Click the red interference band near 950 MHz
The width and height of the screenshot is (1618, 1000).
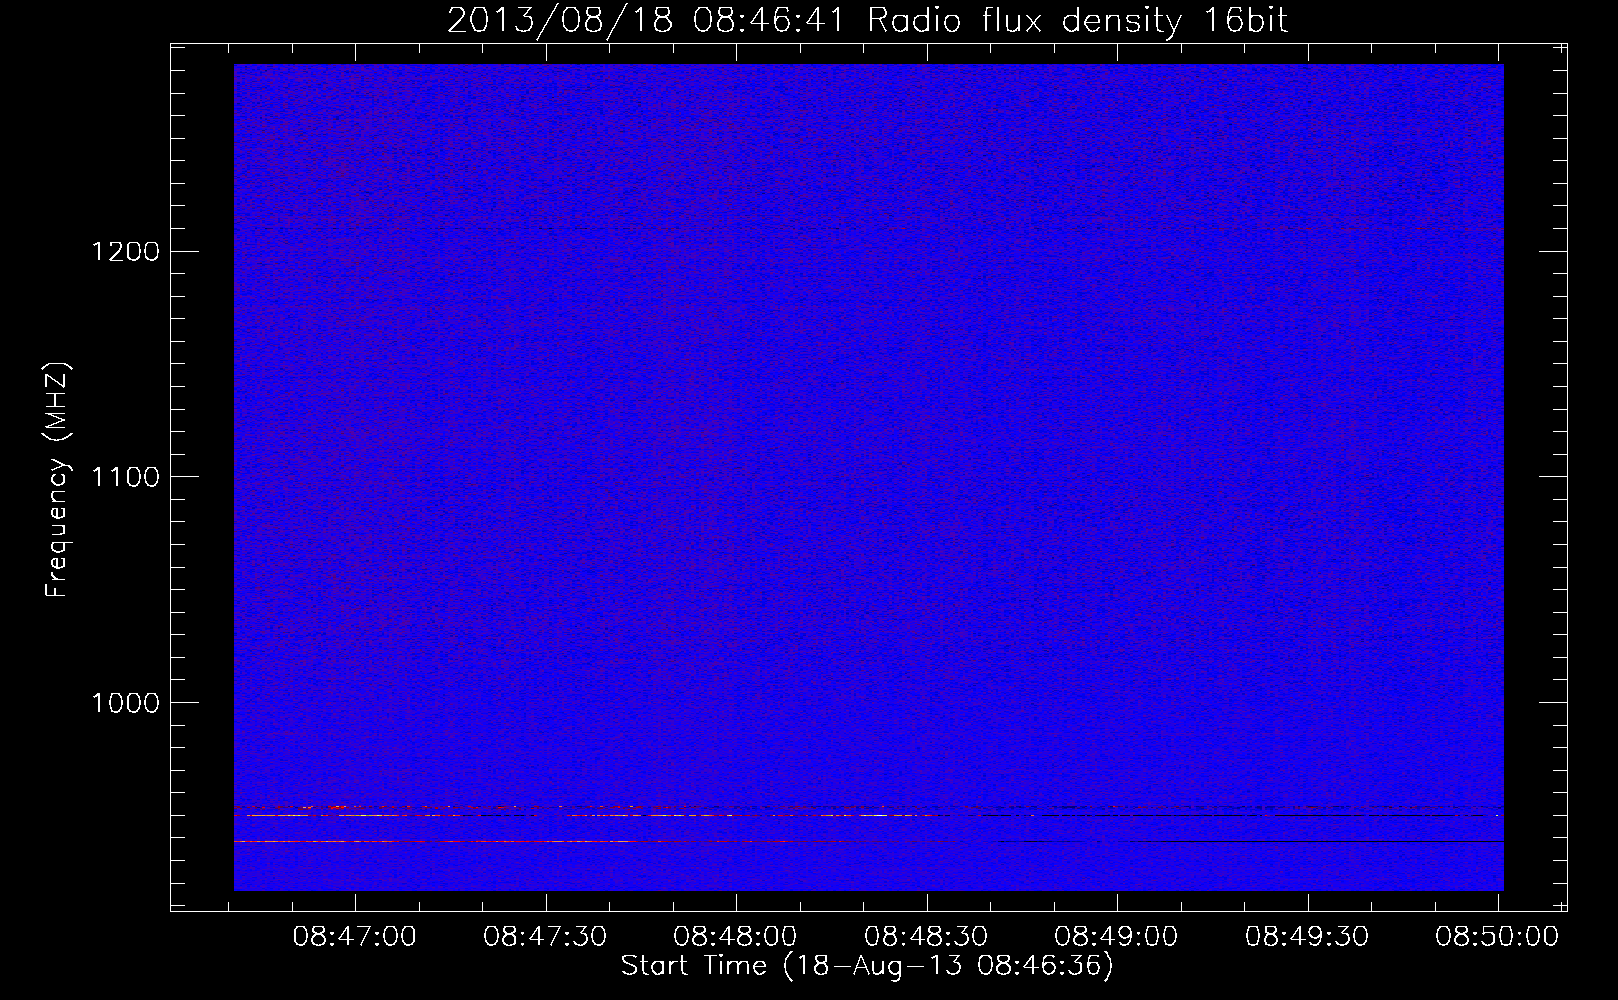pos(868,807)
